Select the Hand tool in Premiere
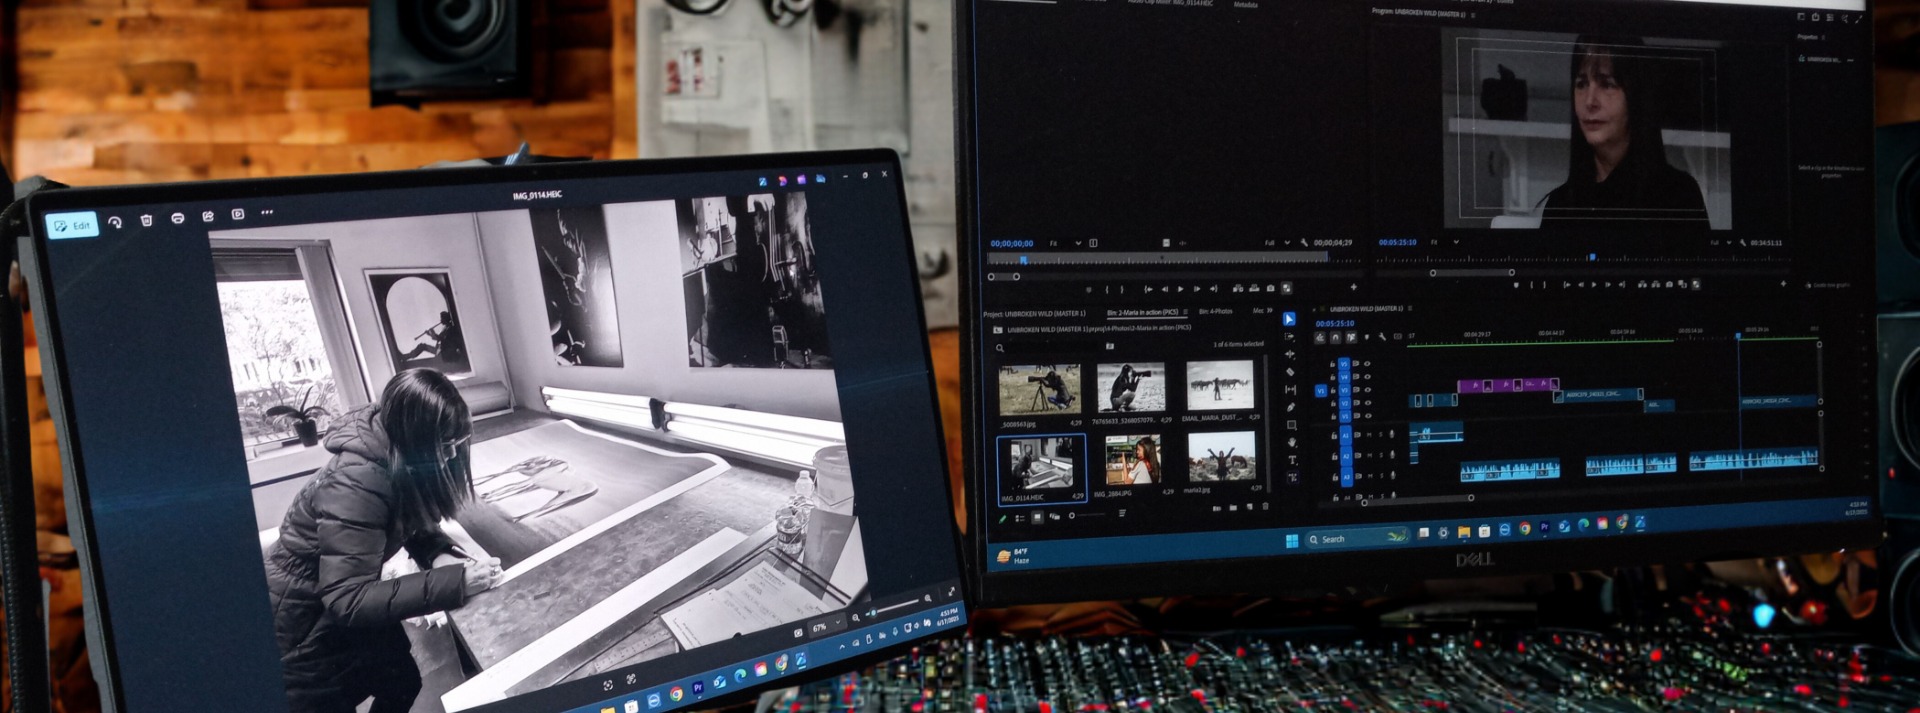 [x=1292, y=442]
